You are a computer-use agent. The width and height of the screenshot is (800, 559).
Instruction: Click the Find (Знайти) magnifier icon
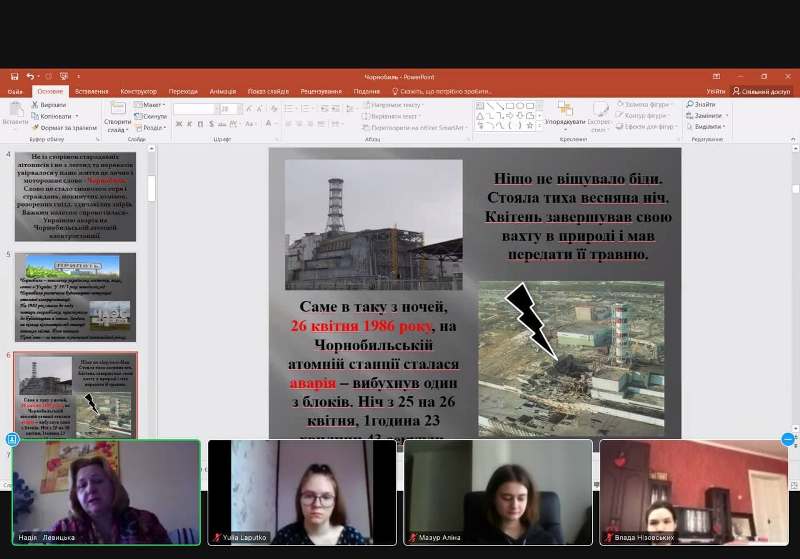(x=690, y=104)
